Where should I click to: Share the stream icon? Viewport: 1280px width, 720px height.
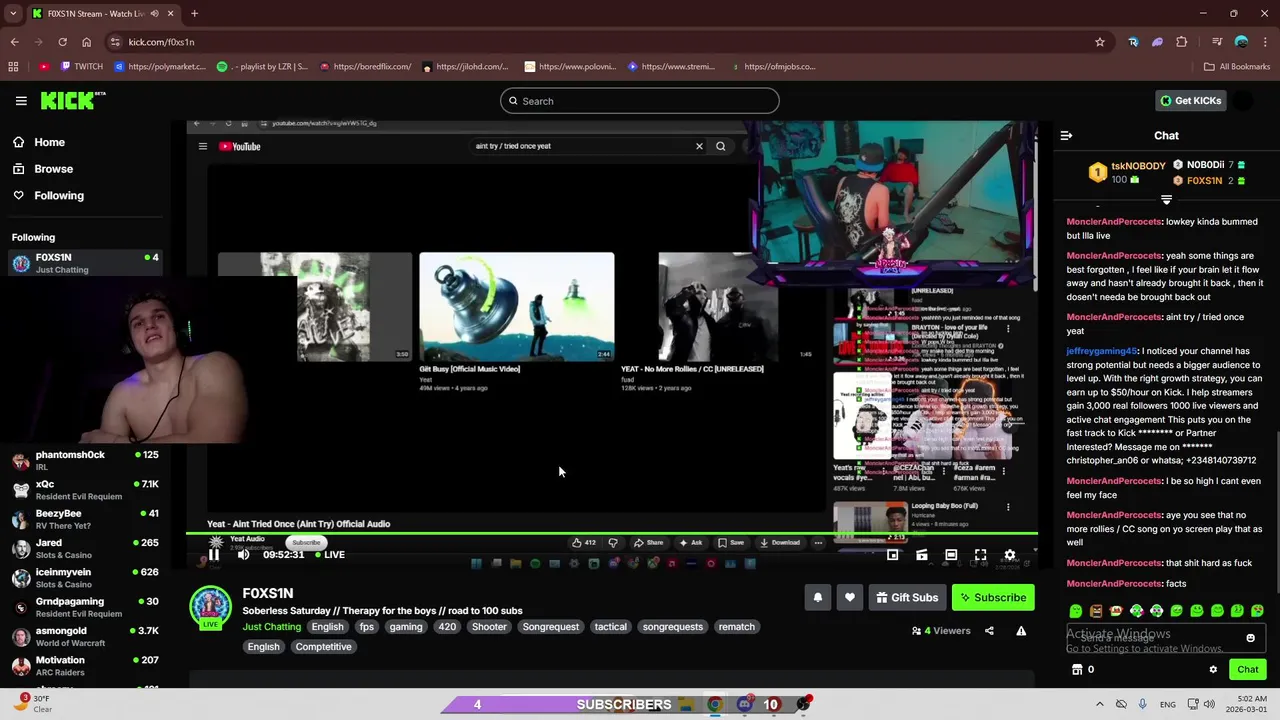click(x=989, y=631)
